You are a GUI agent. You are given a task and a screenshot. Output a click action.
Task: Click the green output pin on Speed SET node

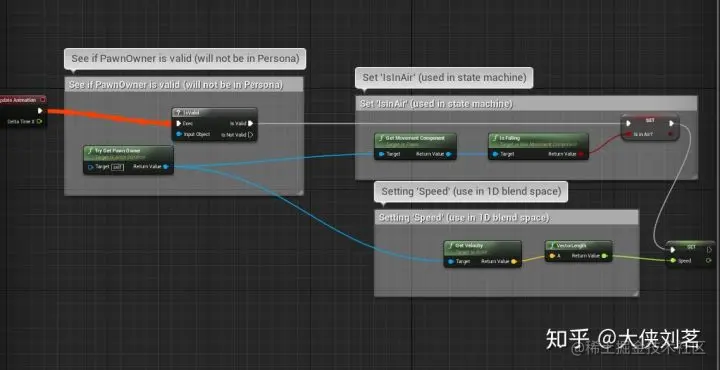coord(710,261)
